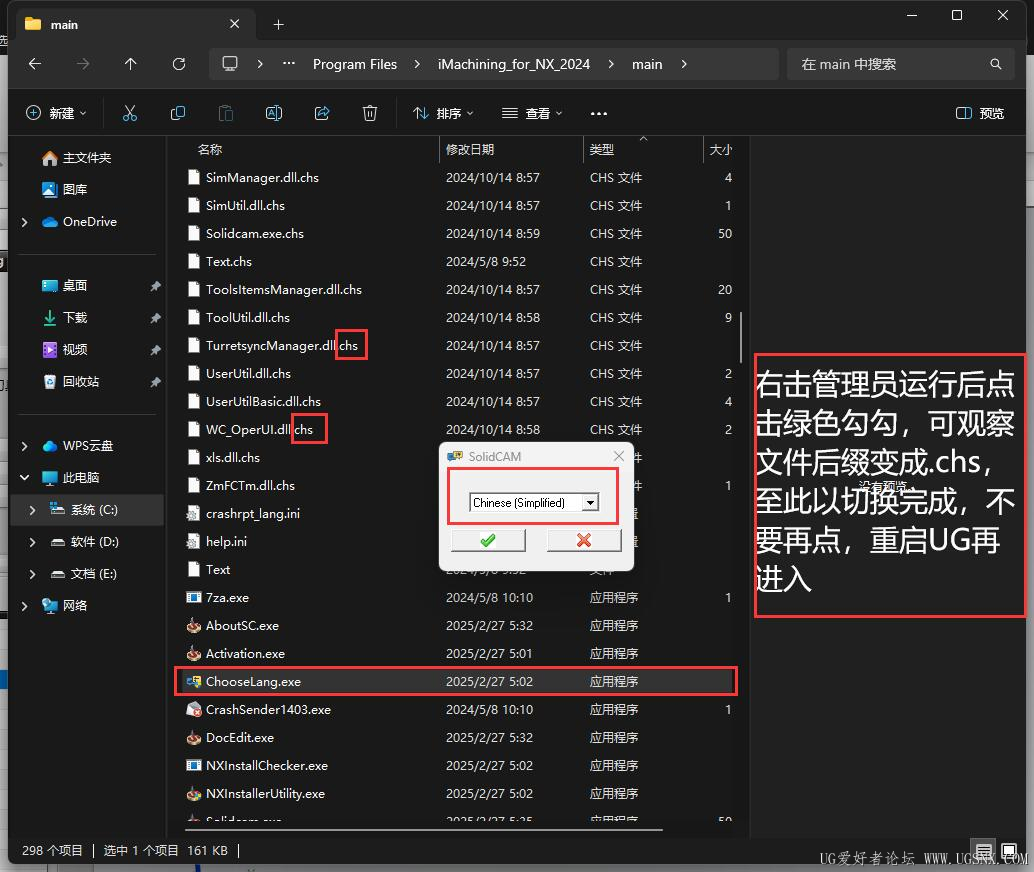Expand the 系统 (C:) drive node

click(32, 510)
